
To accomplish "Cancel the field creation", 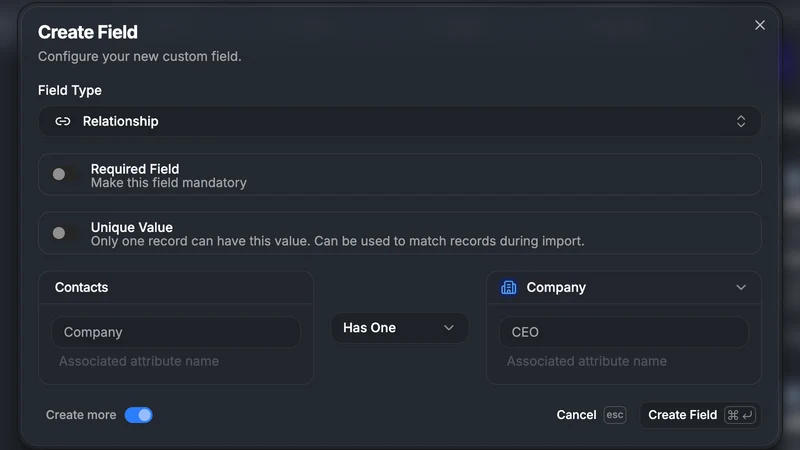I will pos(591,415).
